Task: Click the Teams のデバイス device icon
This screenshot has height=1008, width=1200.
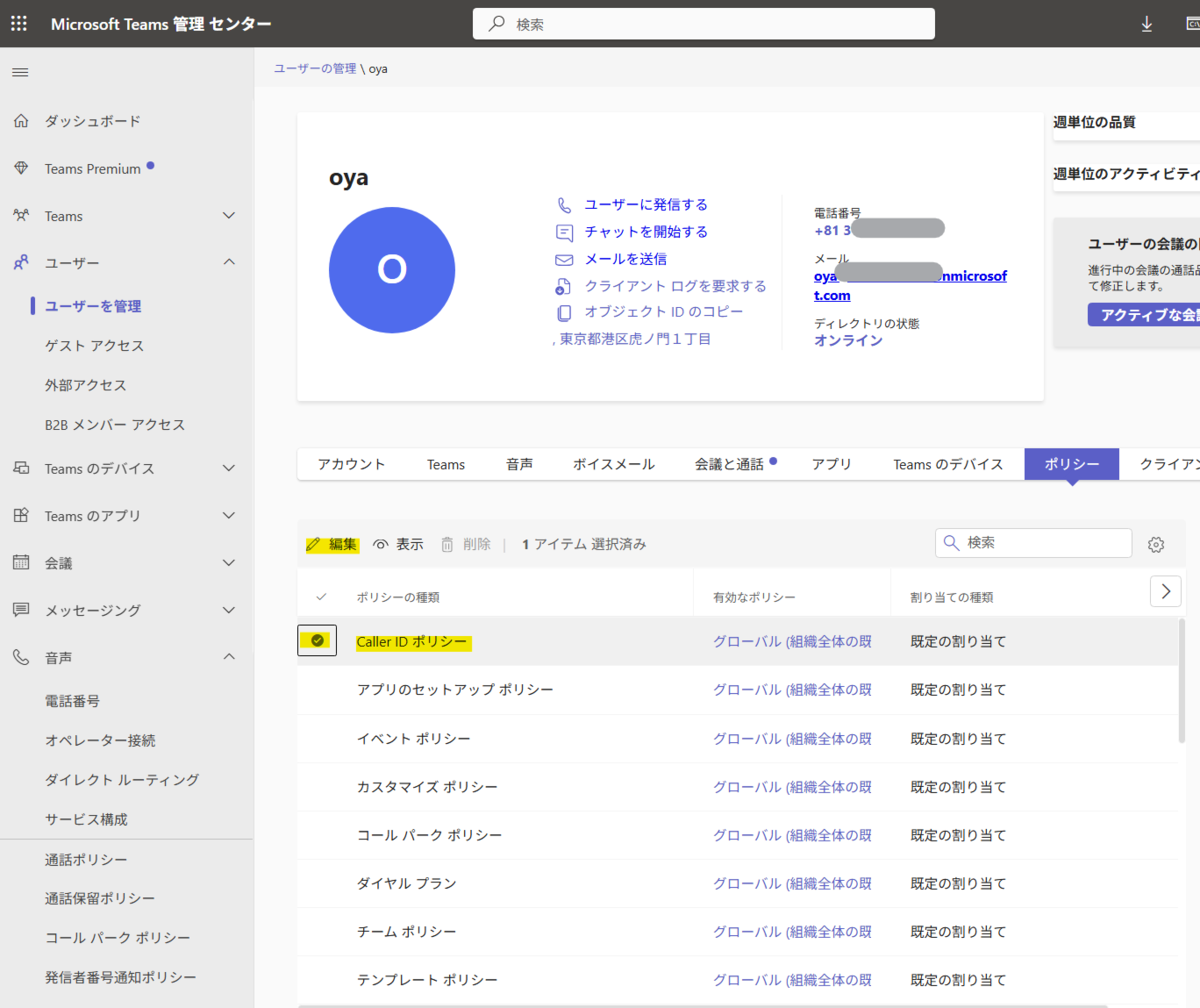Action: tap(21, 468)
